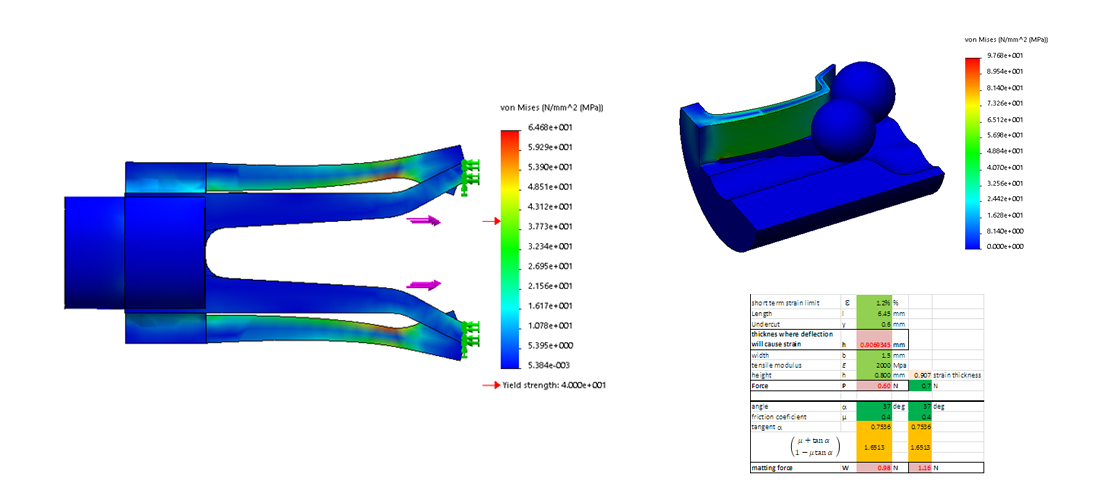This screenshot has height=500, width=1100.
Task: Click the 4.070e+001 legend value
Action: point(1006,167)
